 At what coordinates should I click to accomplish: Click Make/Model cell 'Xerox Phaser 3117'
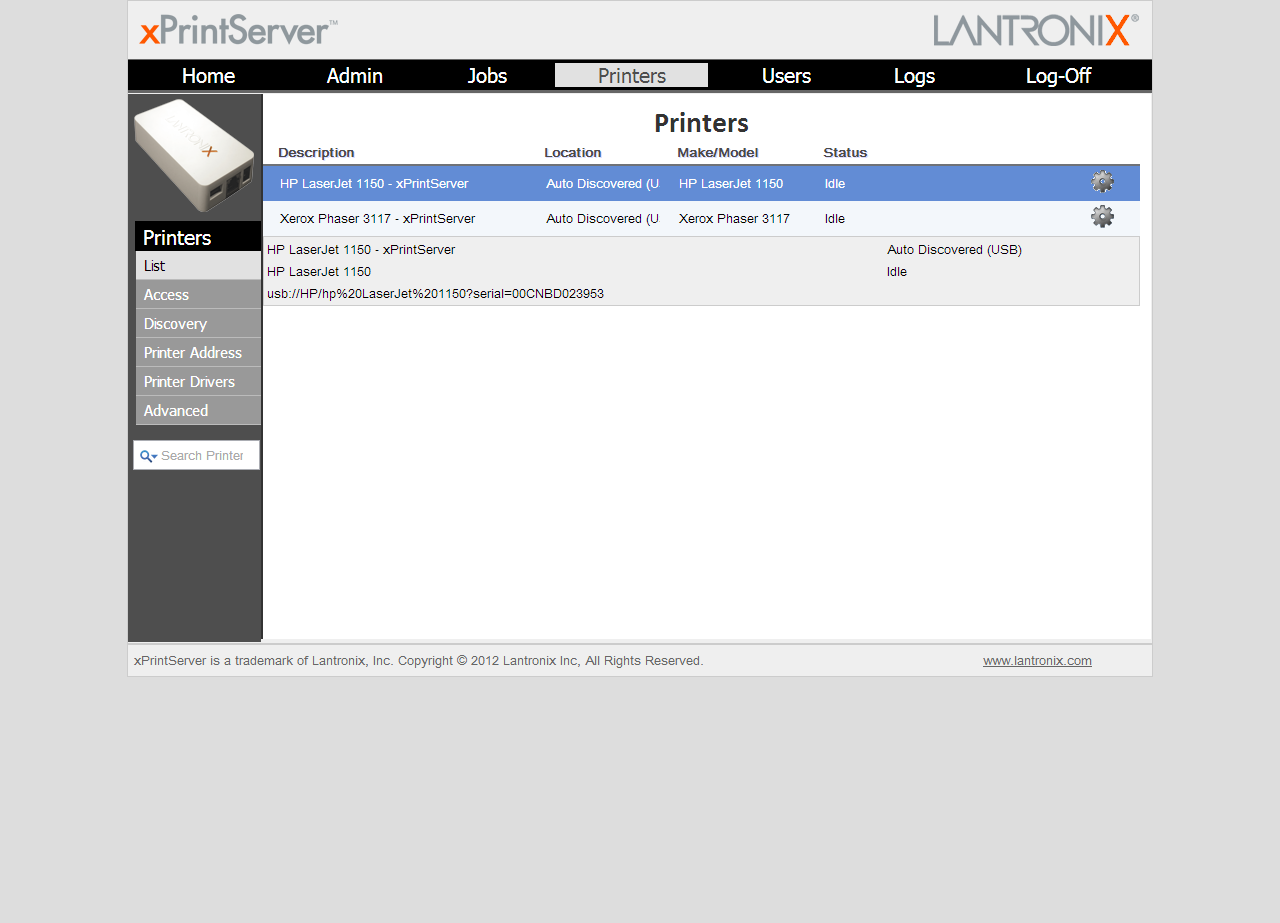(x=734, y=219)
